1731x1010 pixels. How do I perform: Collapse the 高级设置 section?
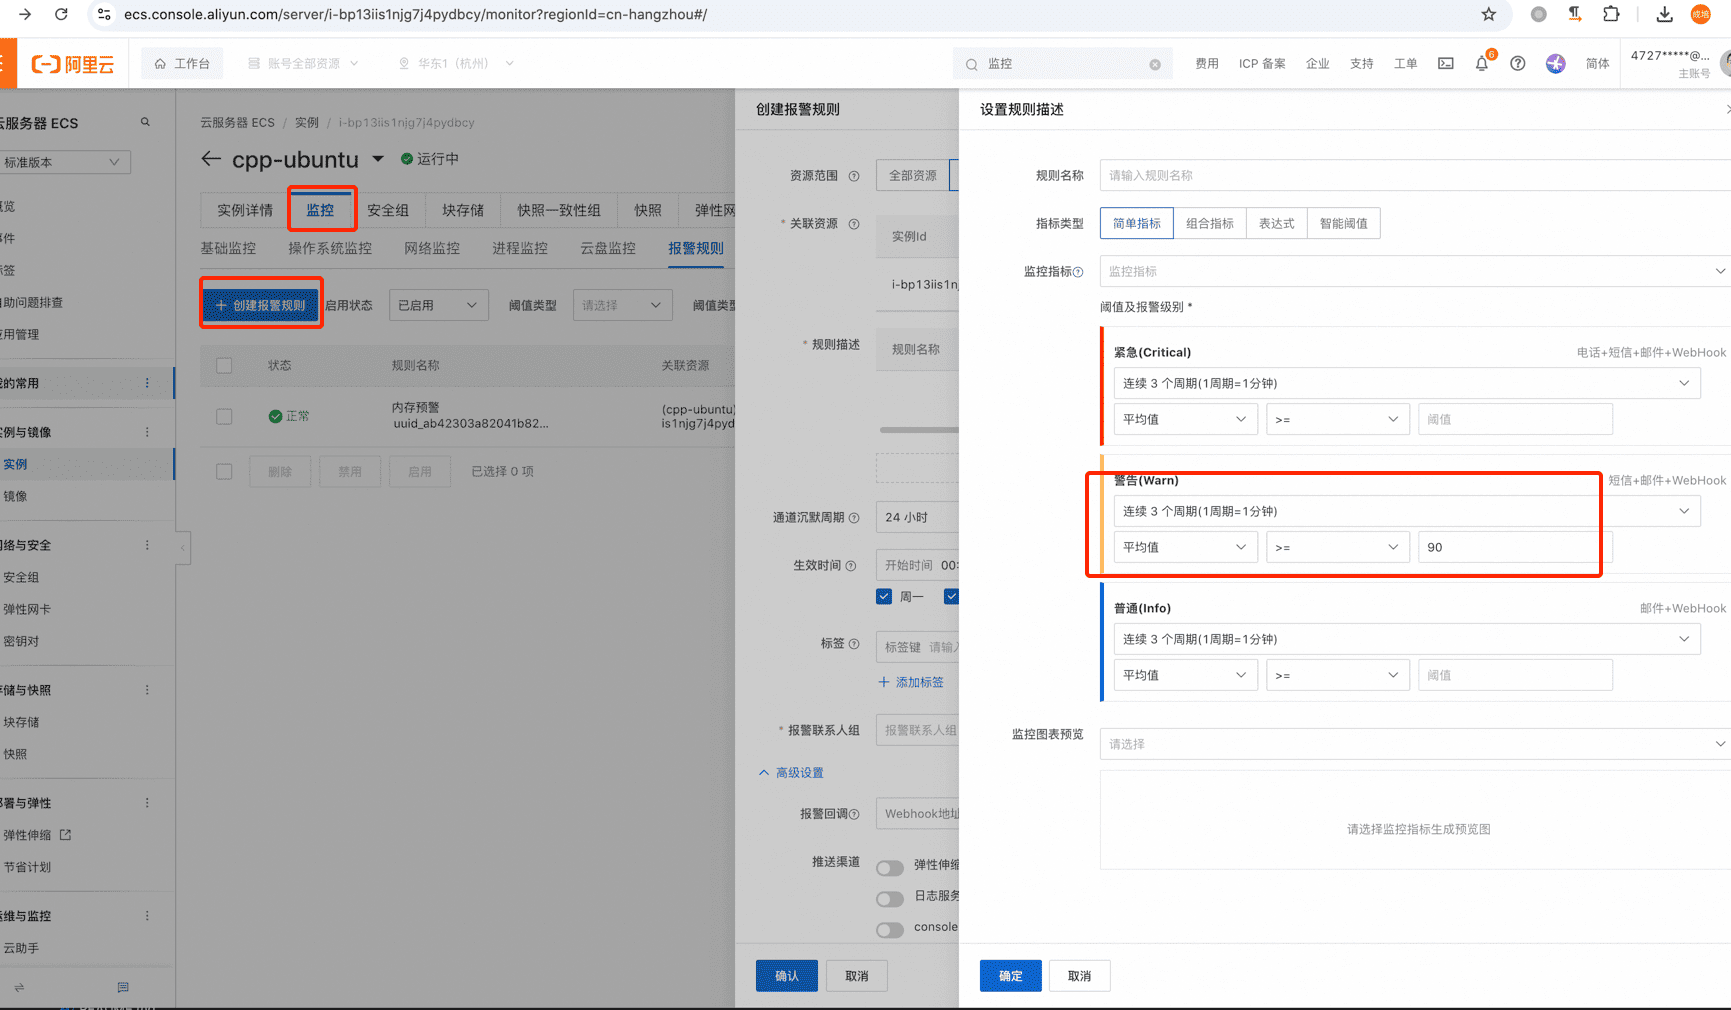point(791,773)
